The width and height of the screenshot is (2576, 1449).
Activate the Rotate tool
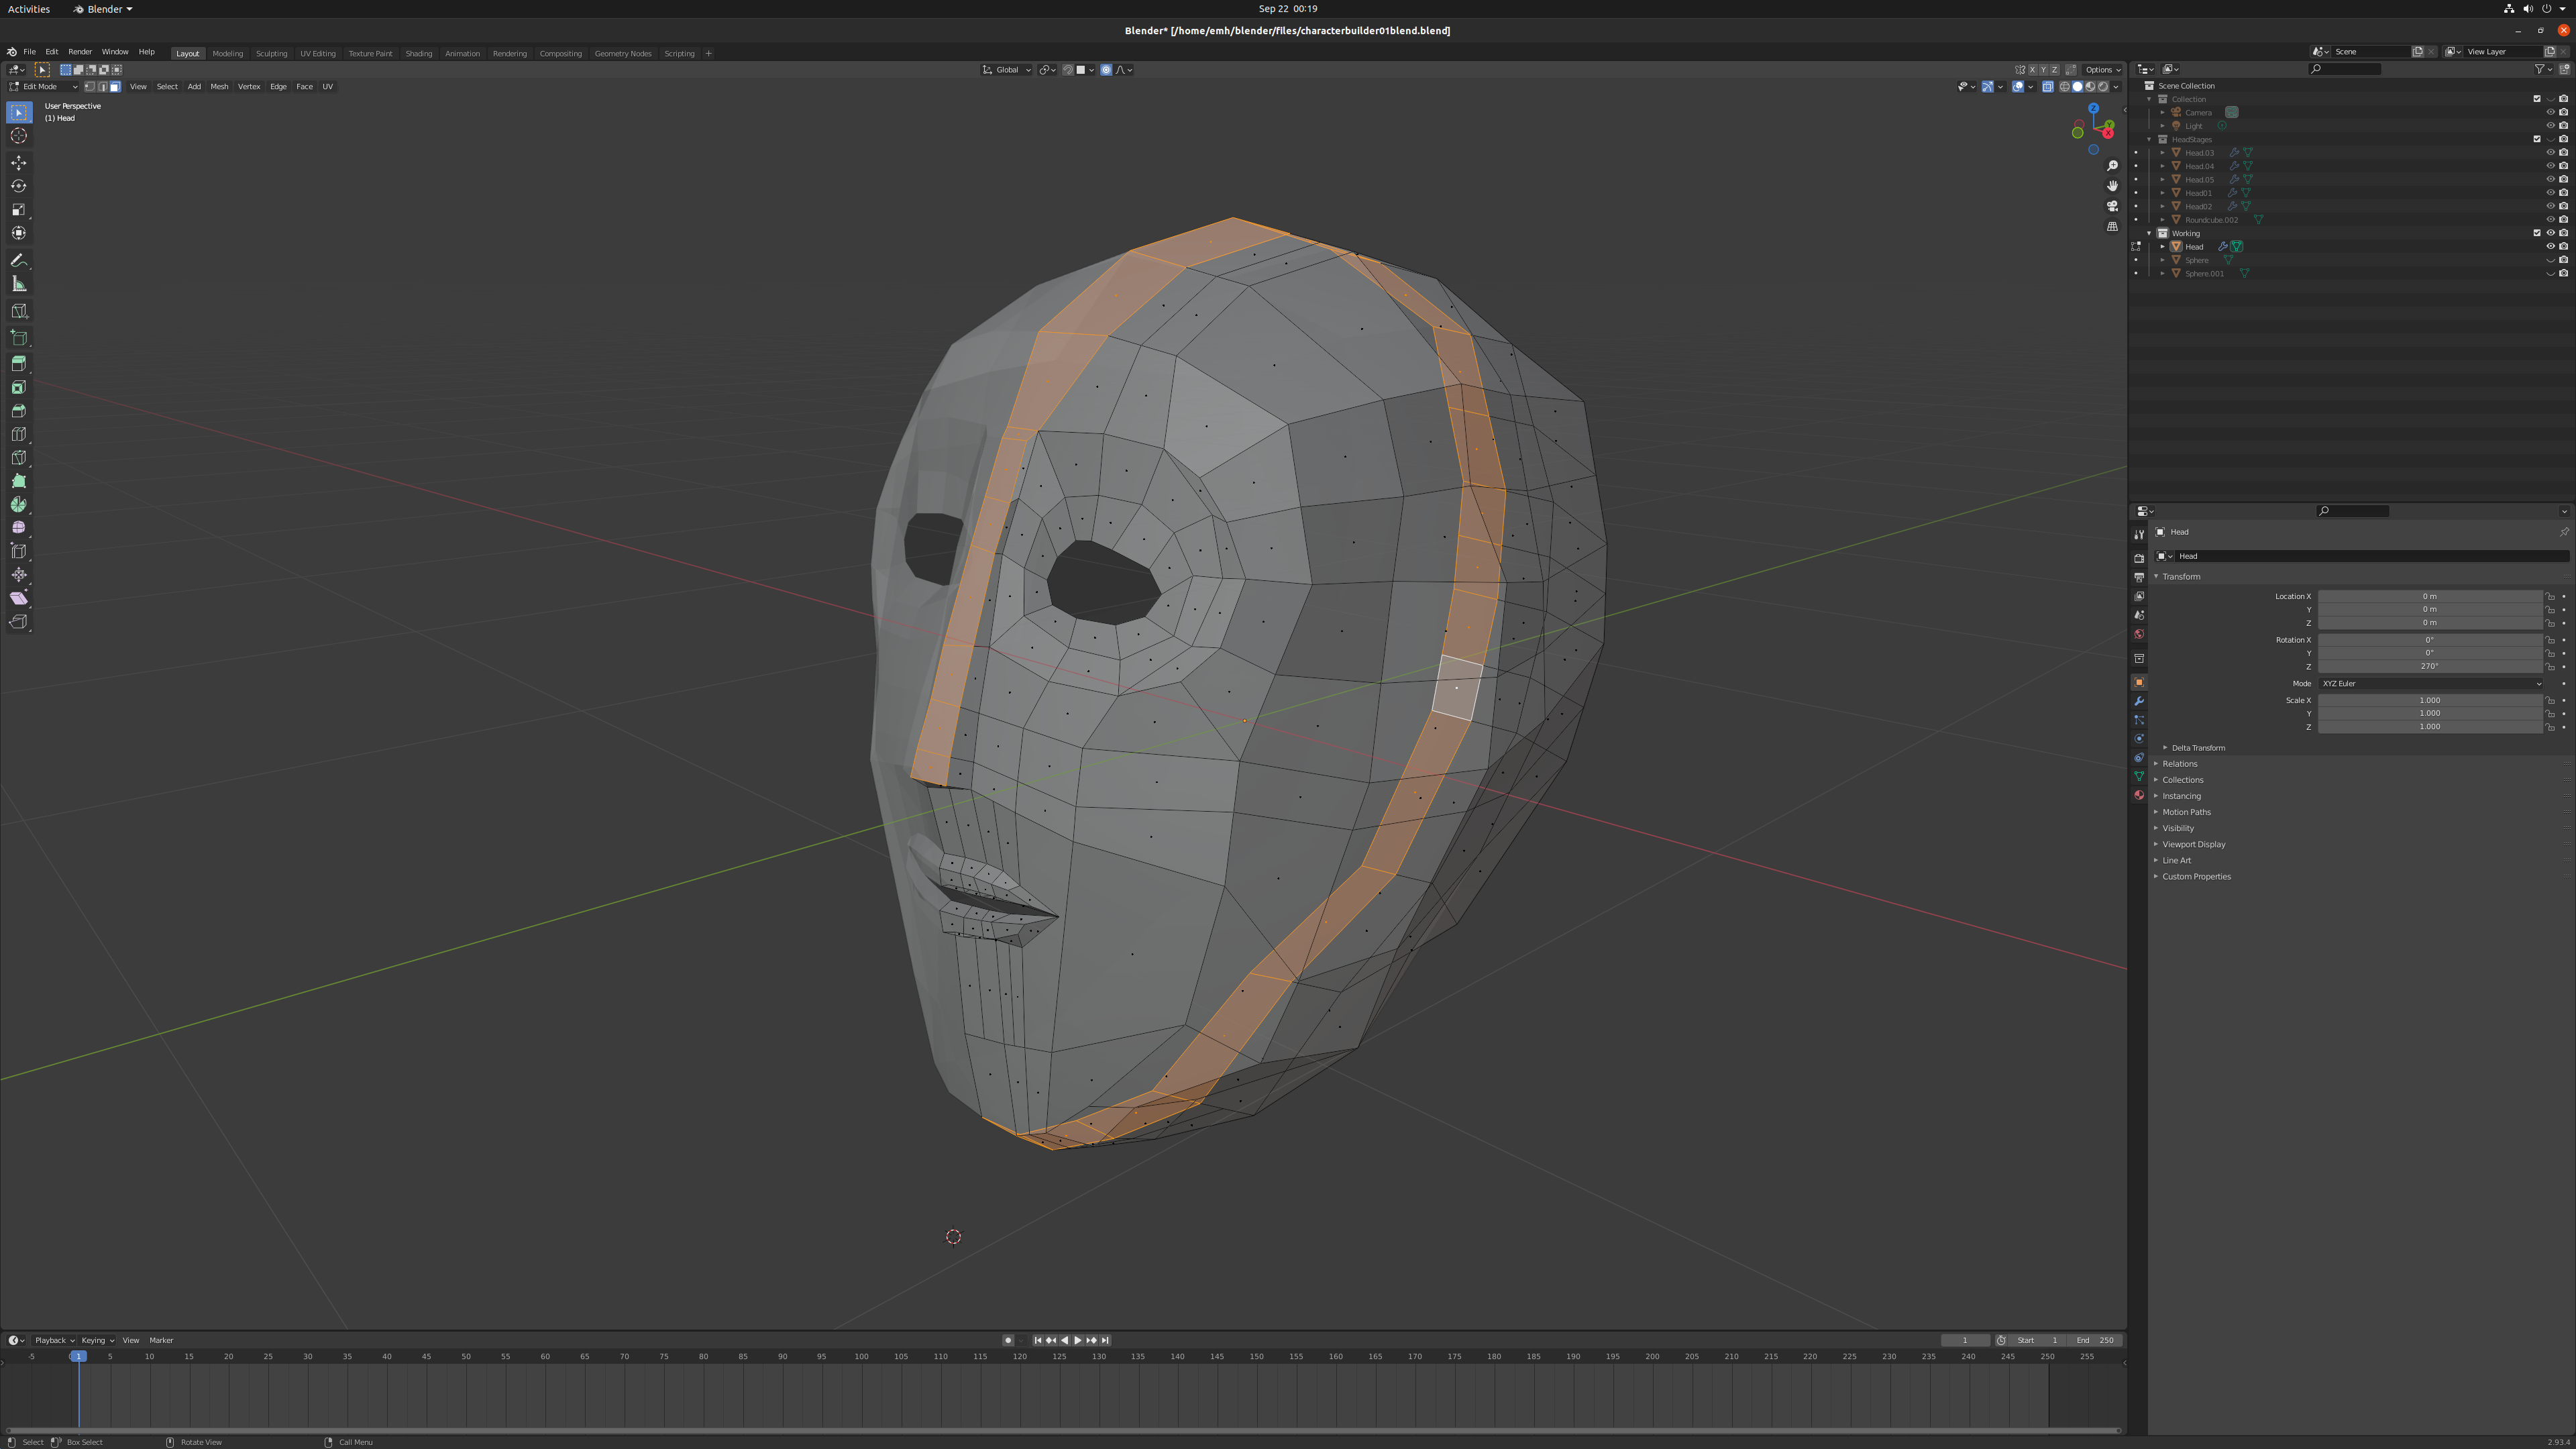coord(19,186)
